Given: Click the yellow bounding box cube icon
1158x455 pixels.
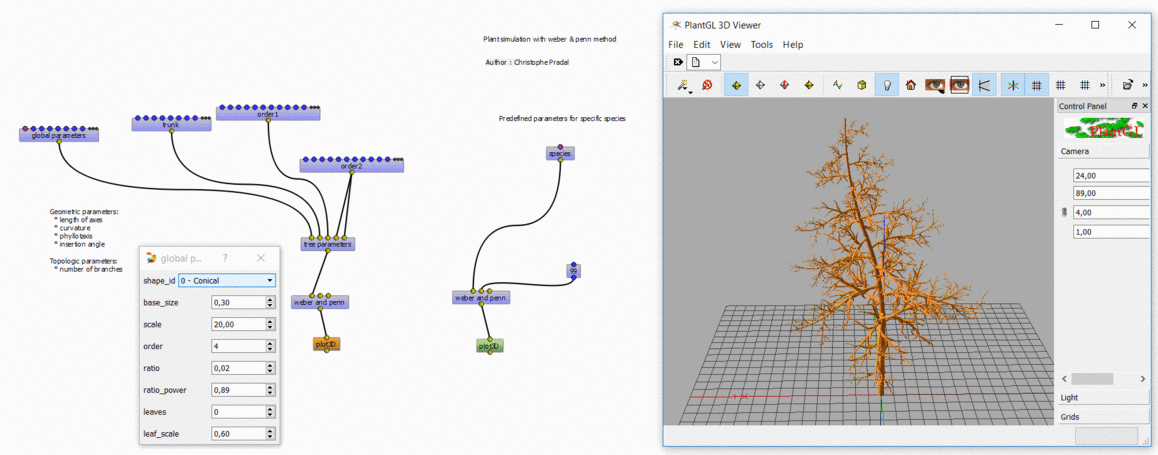Looking at the screenshot, I should pyautogui.click(x=862, y=85).
